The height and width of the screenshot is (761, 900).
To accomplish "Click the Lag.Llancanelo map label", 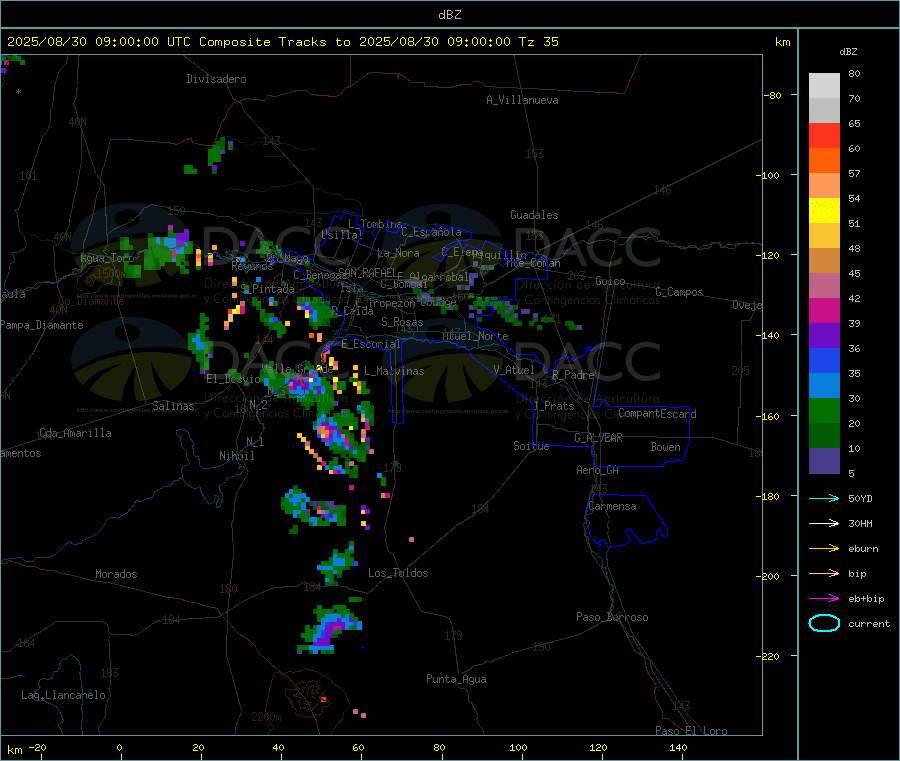I will coord(64,696).
